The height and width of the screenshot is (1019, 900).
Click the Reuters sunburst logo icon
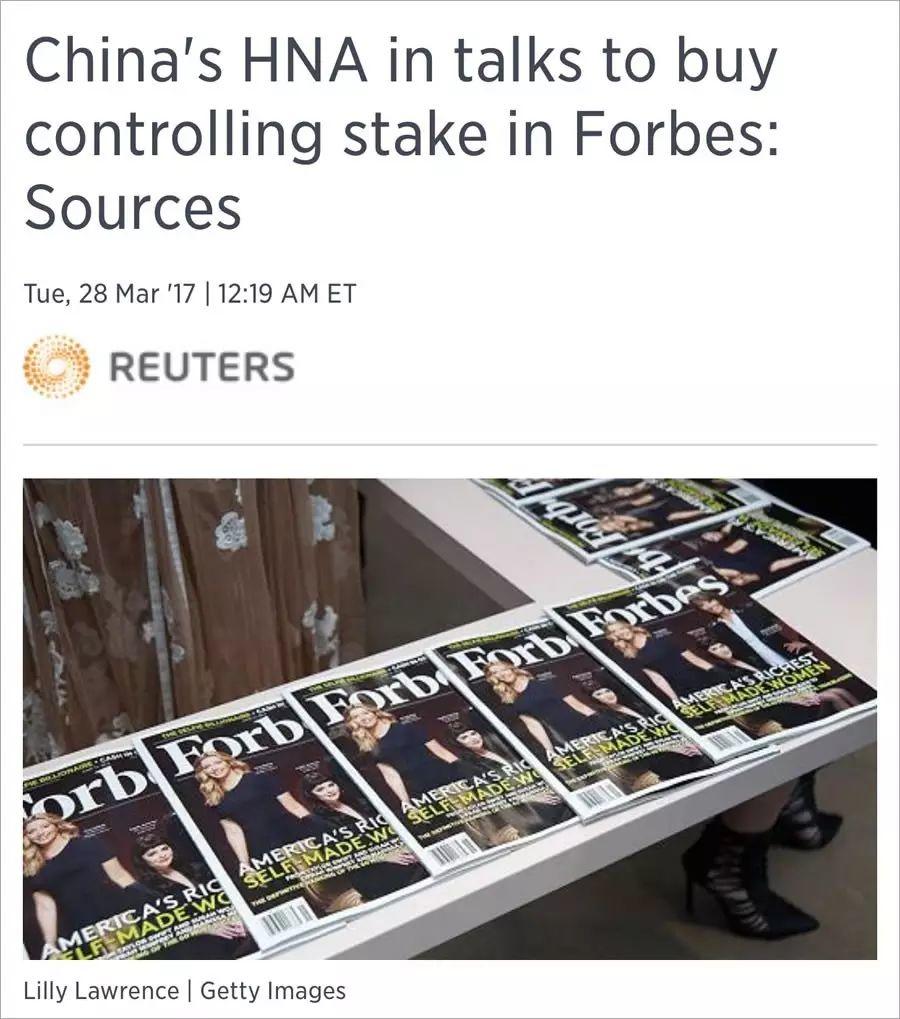pyautogui.click(x=56, y=367)
